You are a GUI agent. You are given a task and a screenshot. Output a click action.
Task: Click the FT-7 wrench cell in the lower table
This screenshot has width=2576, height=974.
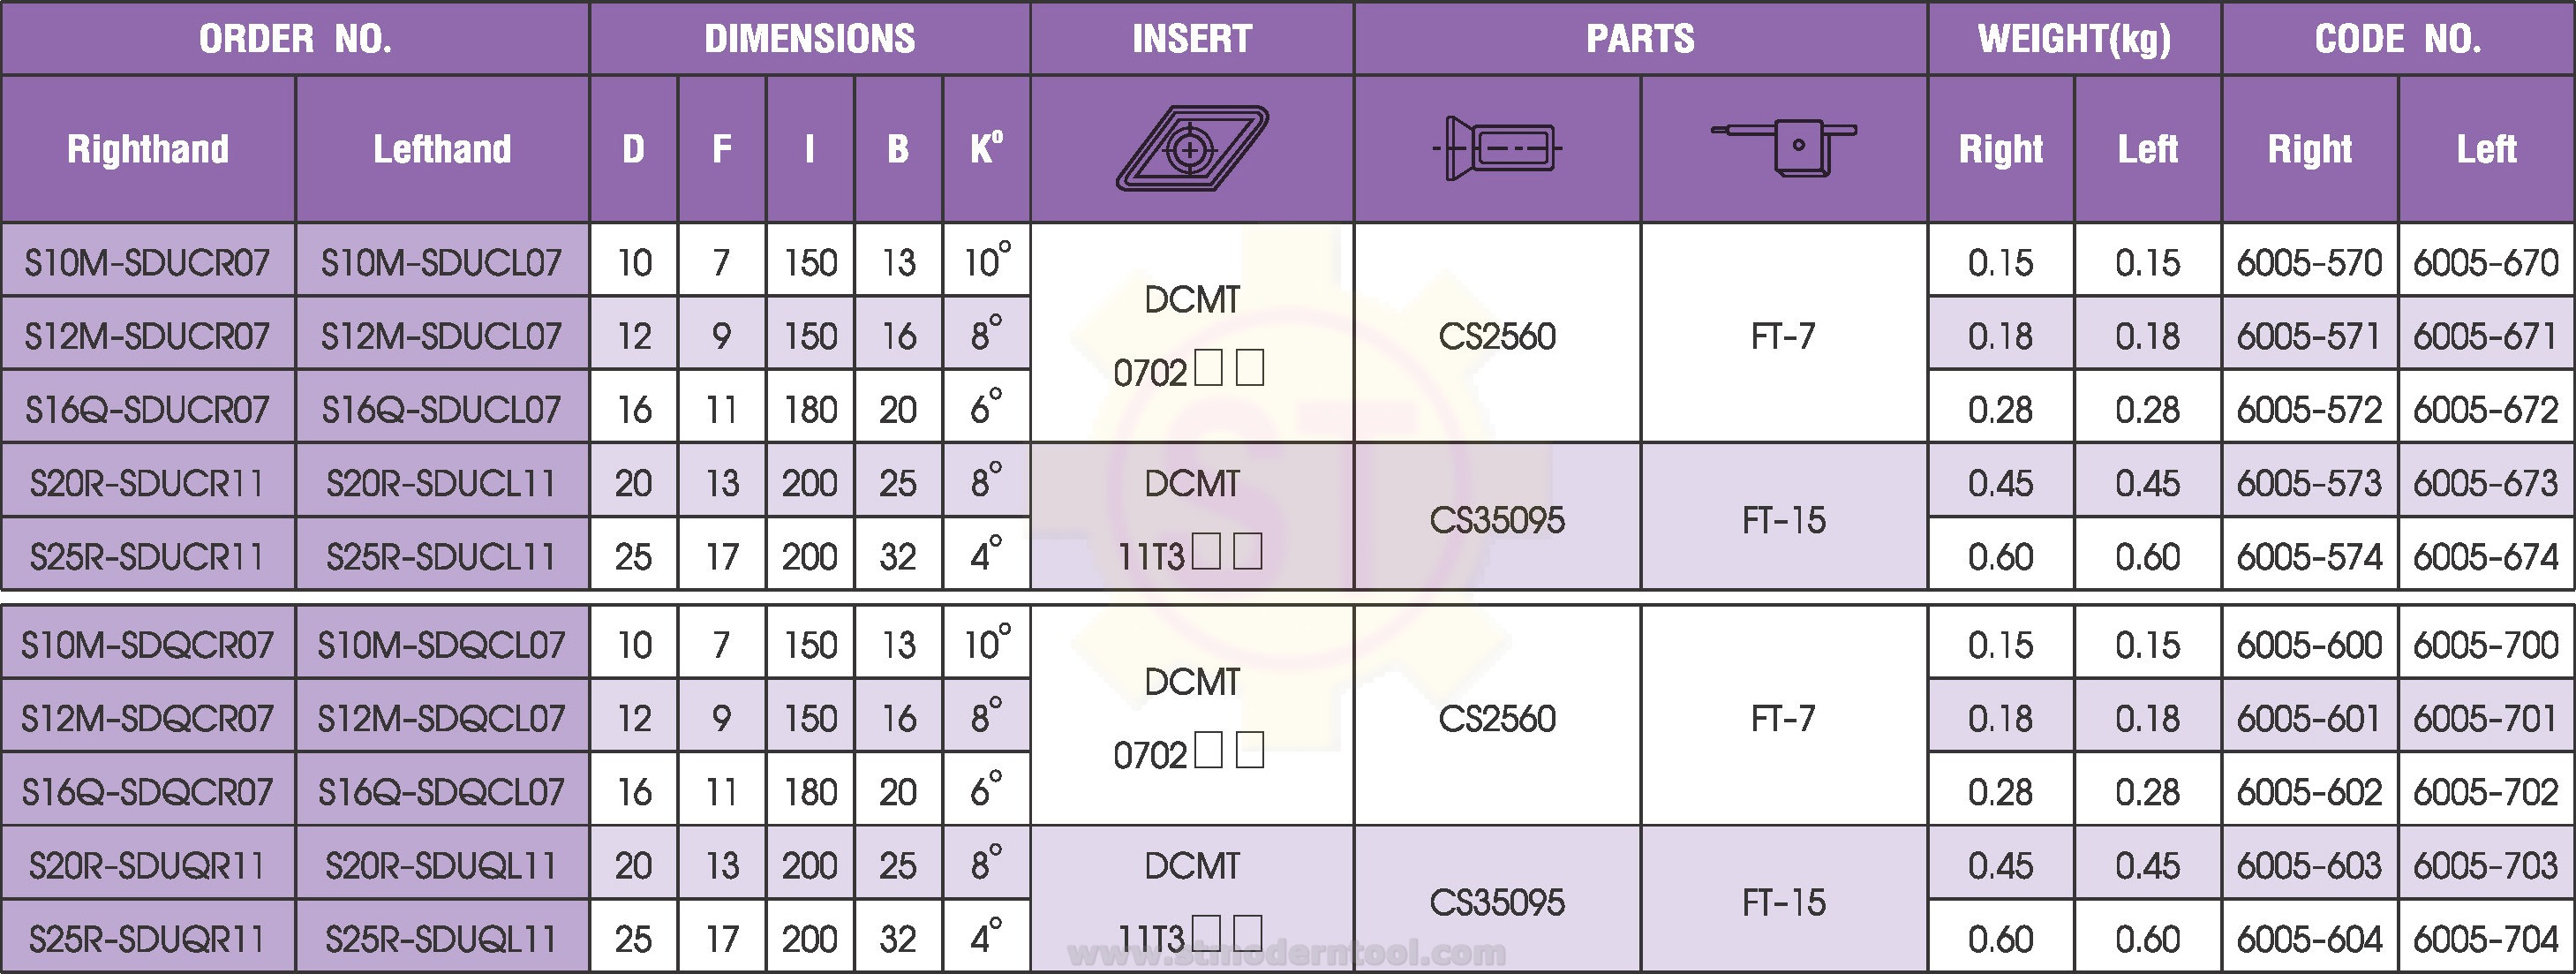pyautogui.click(x=1784, y=717)
